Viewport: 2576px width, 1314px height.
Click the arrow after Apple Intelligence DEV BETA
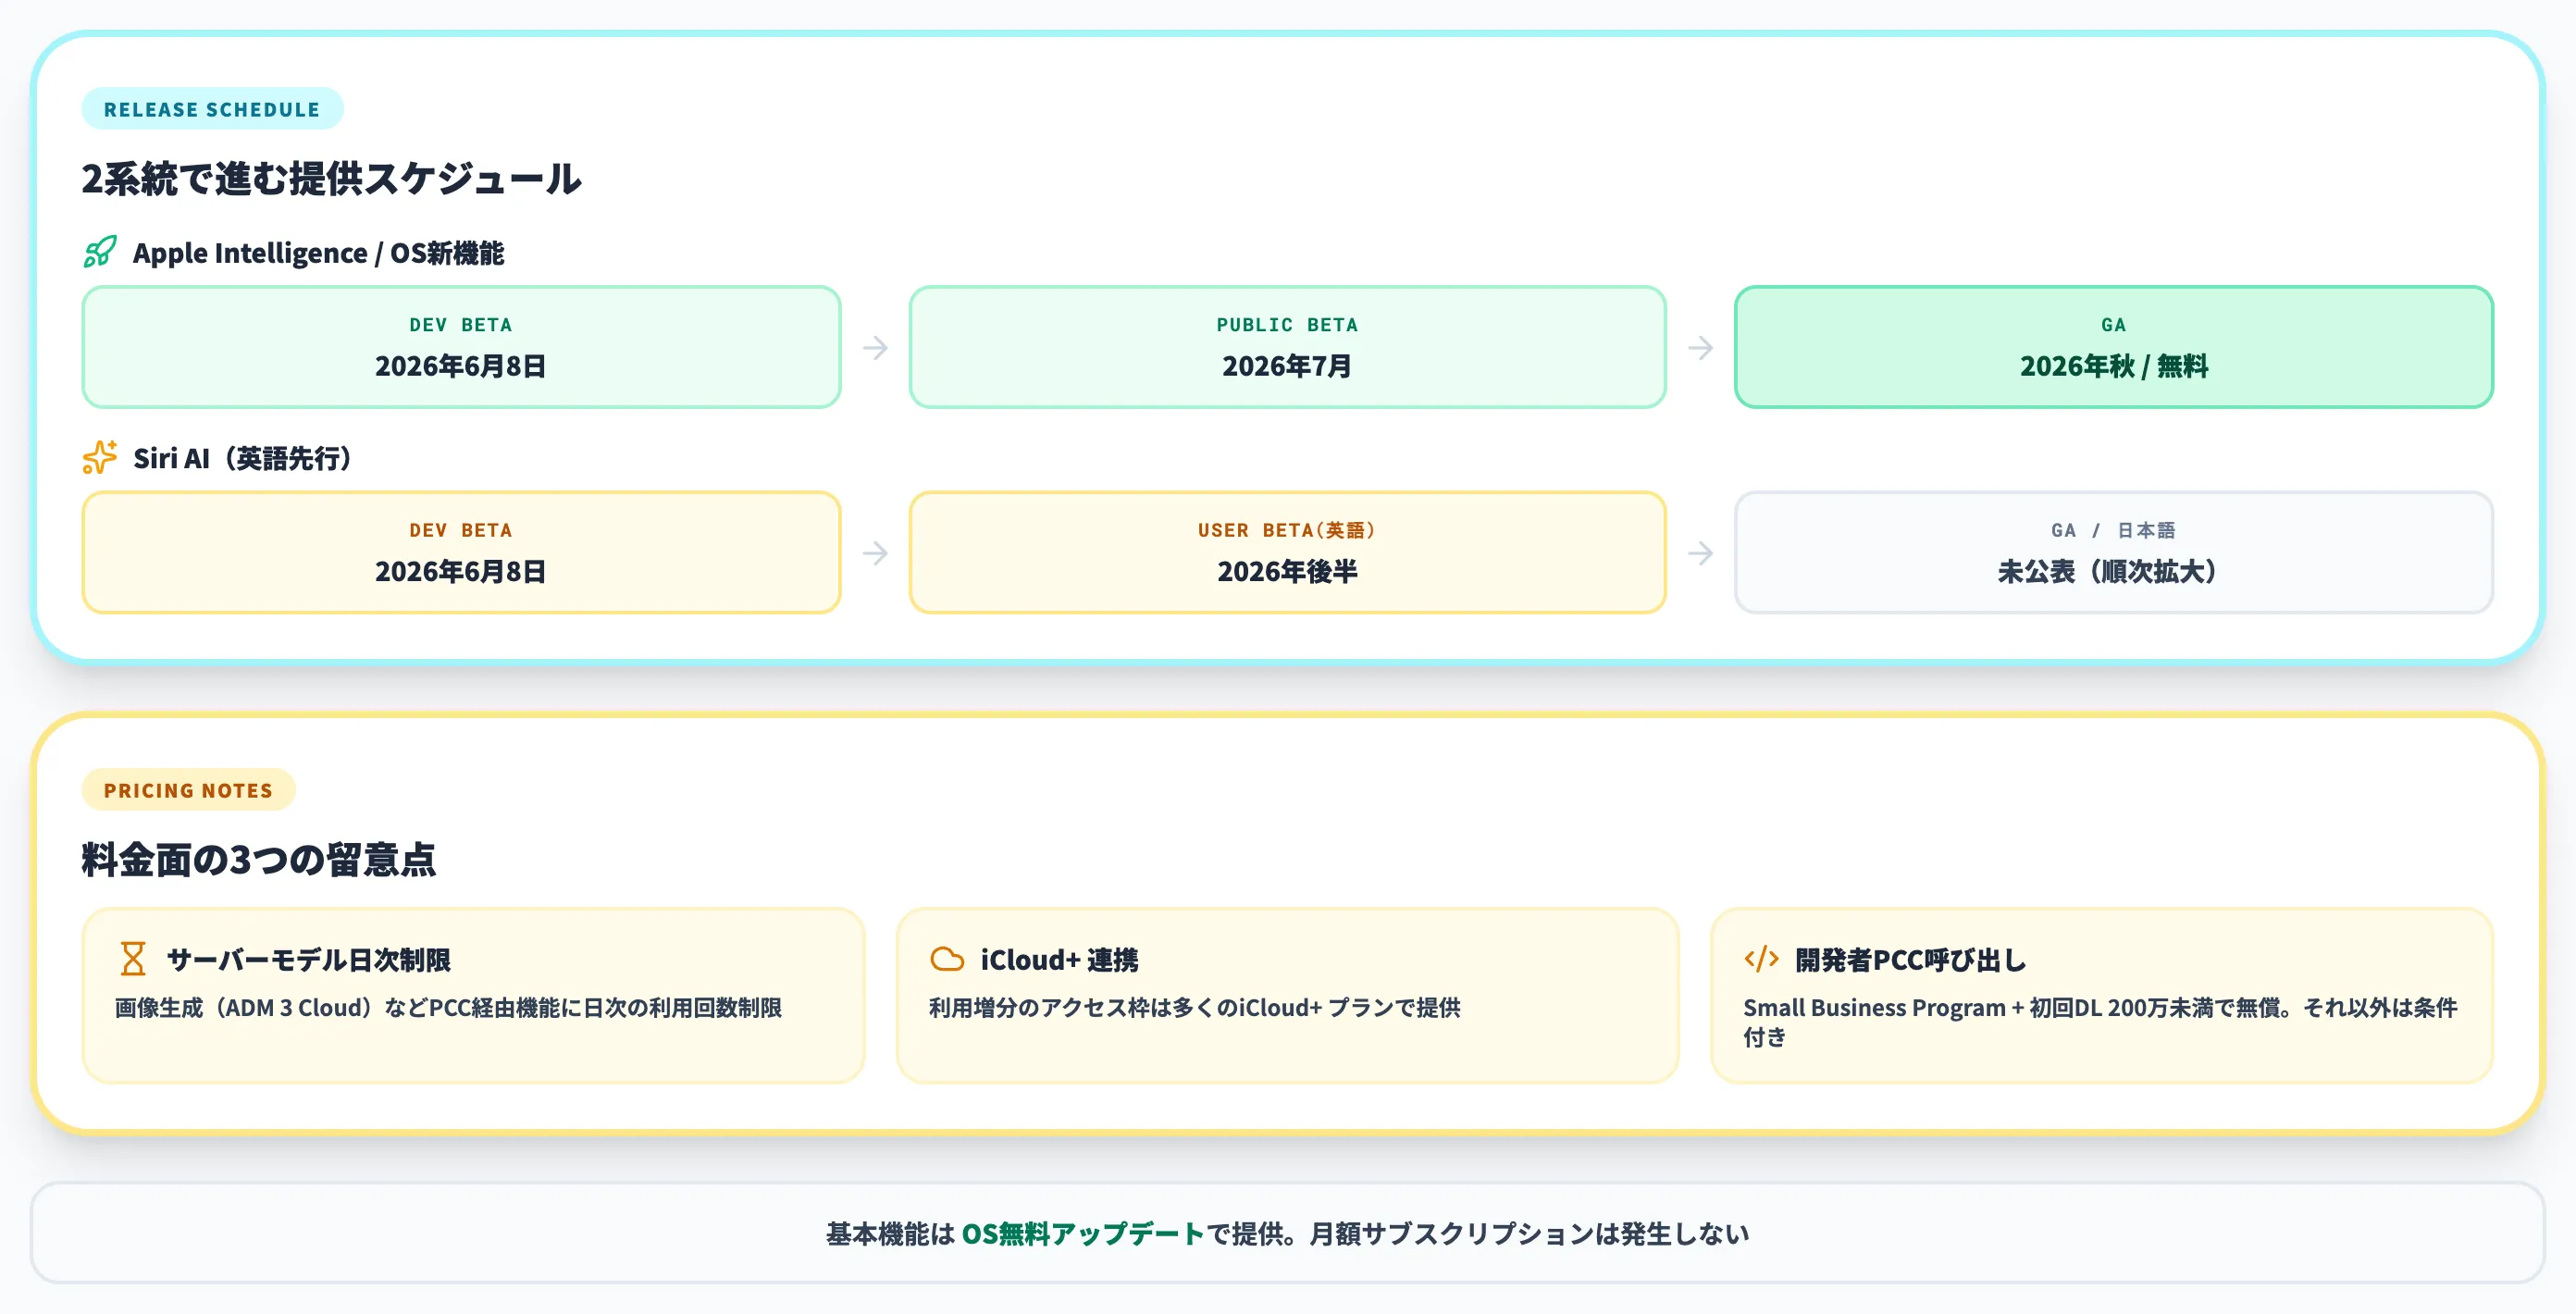pyautogui.click(x=875, y=347)
